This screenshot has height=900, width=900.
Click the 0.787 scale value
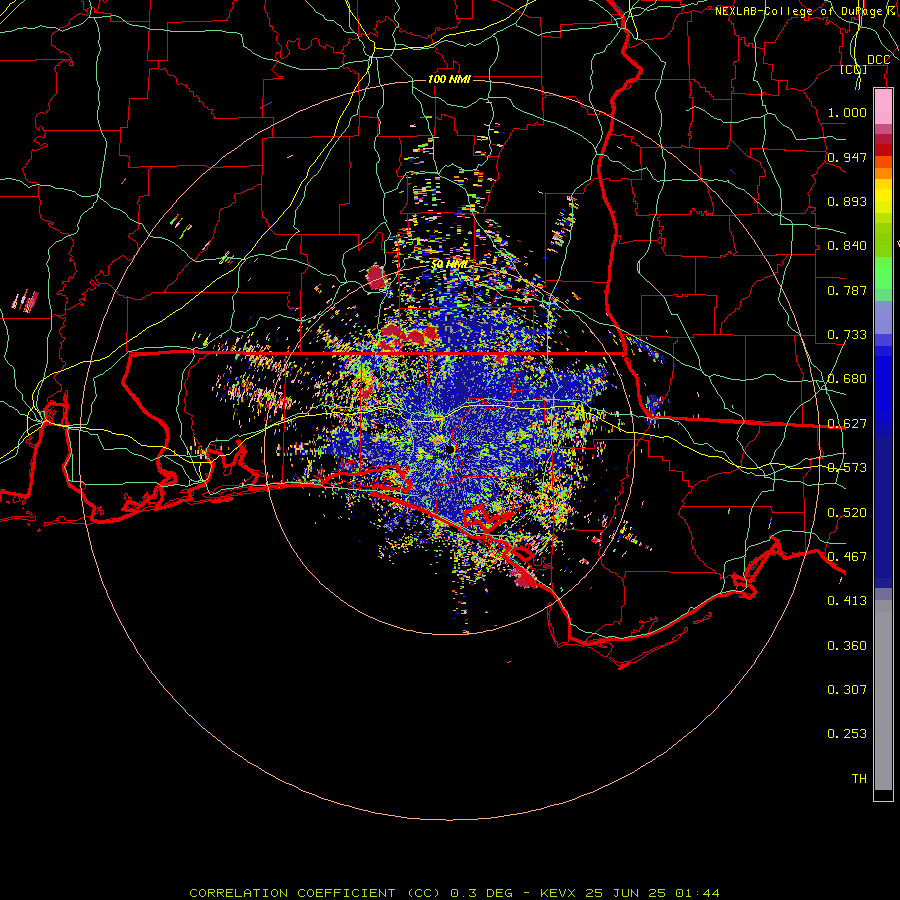847,290
